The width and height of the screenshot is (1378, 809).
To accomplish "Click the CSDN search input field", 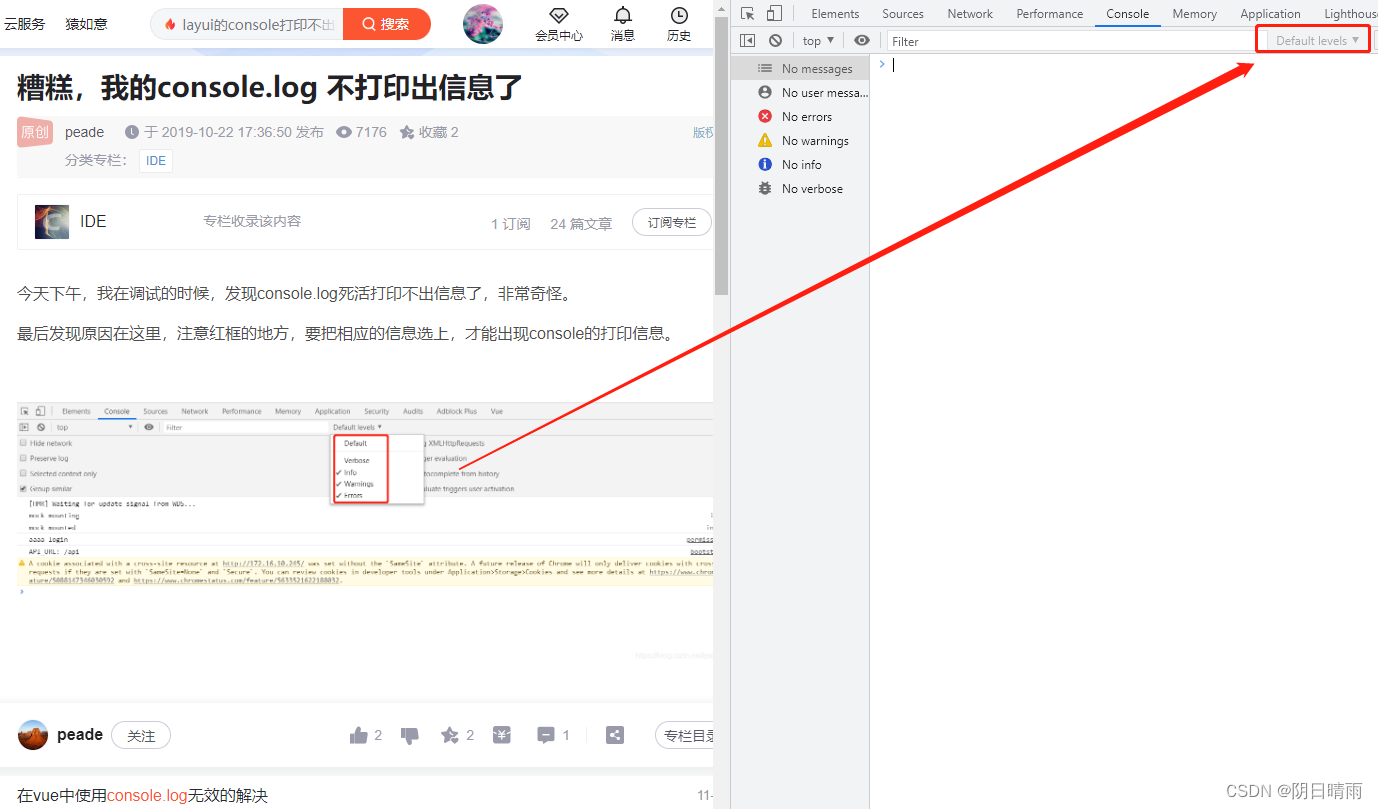I will click(247, 24).
